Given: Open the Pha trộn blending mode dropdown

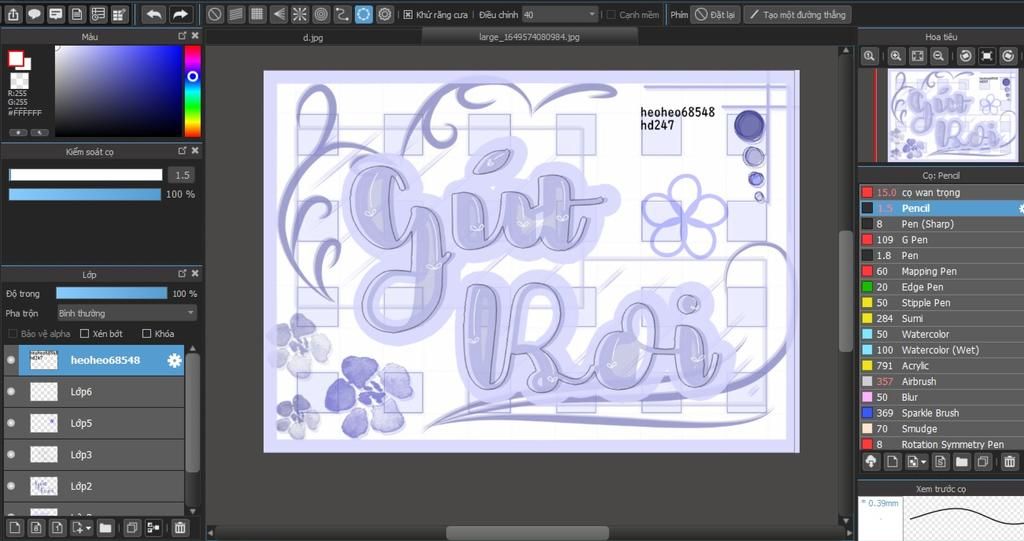Looking at the screenshot, I should [x=127, y=313].
